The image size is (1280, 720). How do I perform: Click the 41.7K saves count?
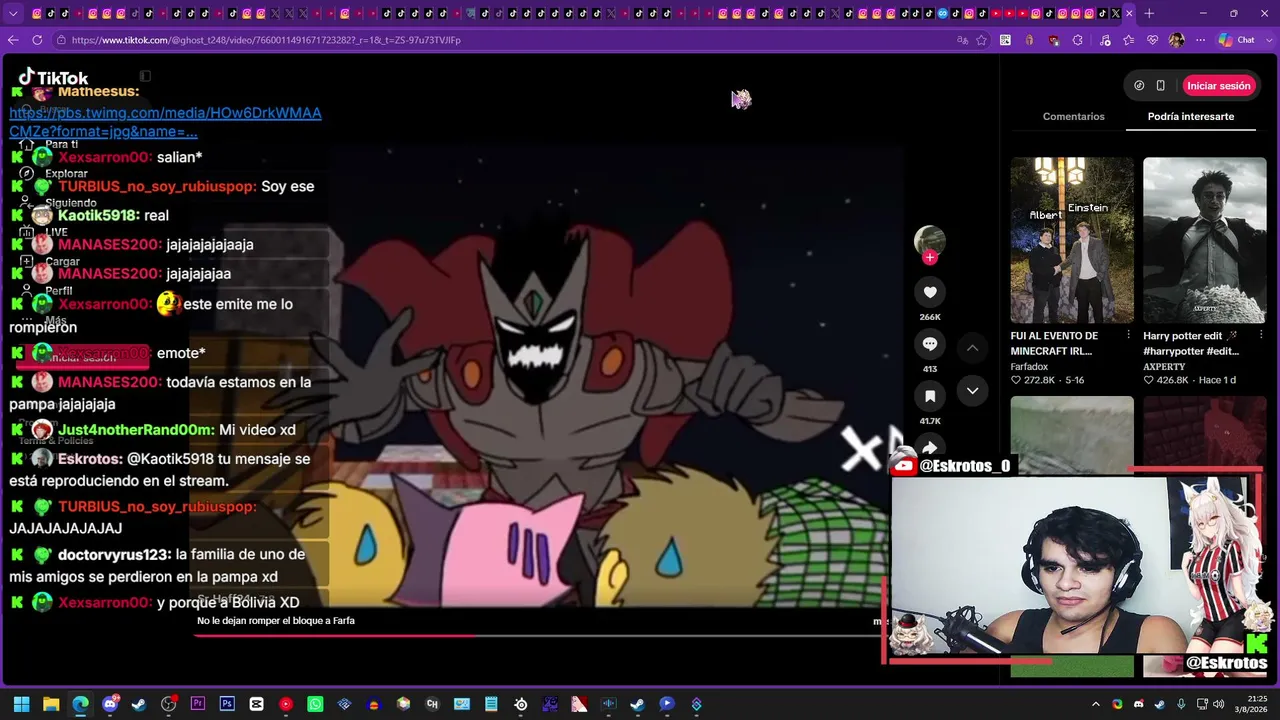click(930, 421)
